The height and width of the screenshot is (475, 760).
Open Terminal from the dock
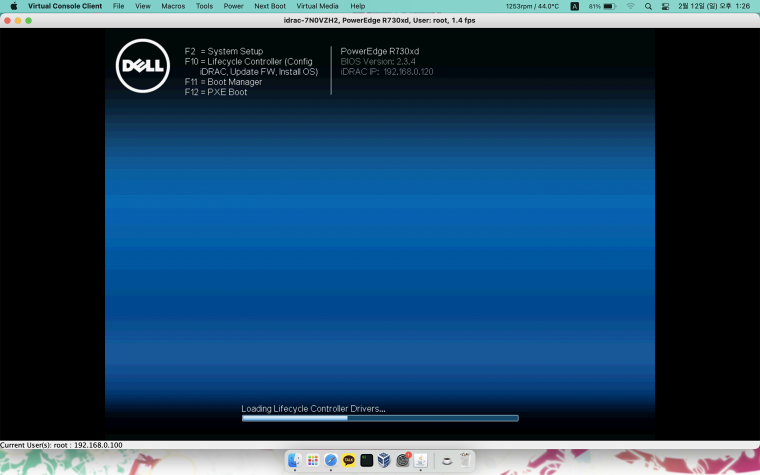pos(366,460)
